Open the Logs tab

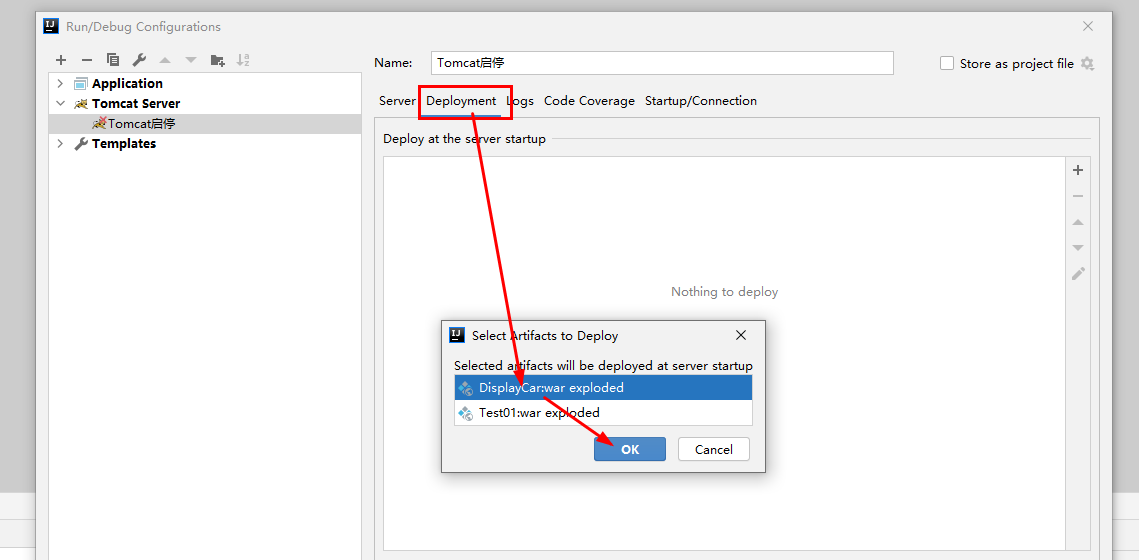(x=520, y=101)
